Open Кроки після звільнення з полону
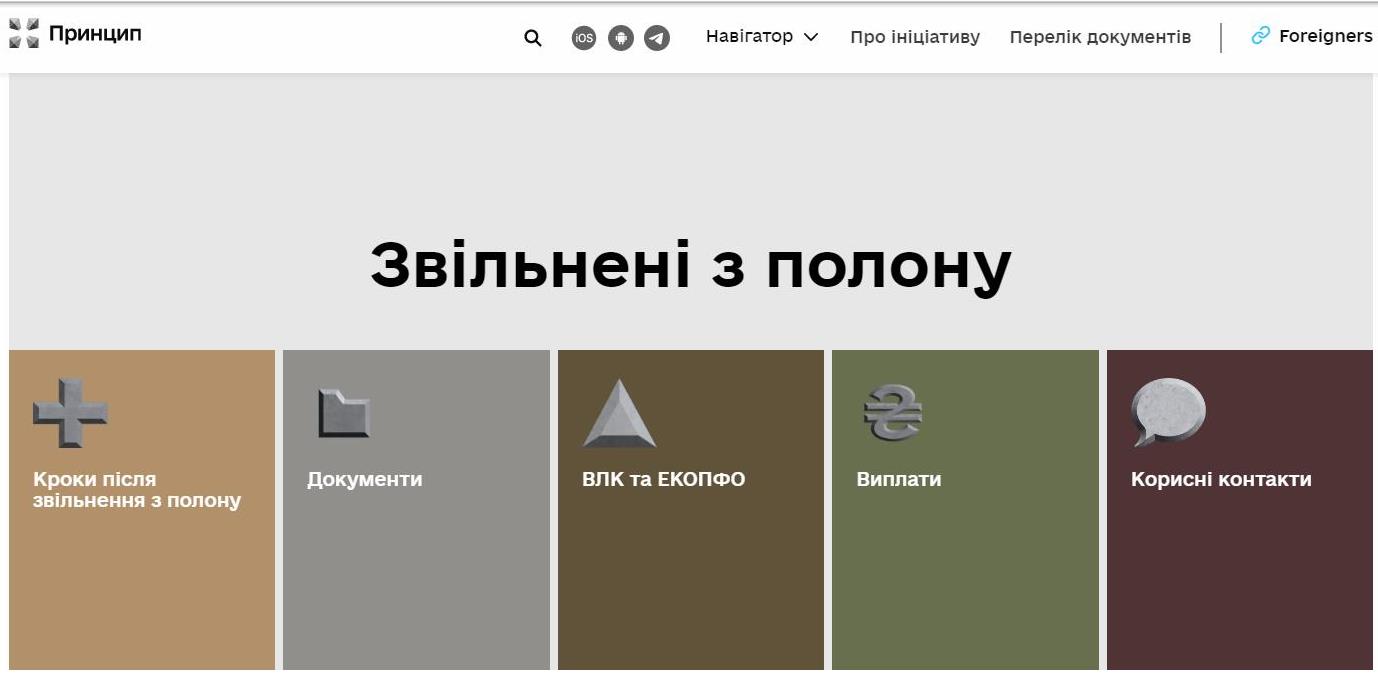 tap(137, 490)
